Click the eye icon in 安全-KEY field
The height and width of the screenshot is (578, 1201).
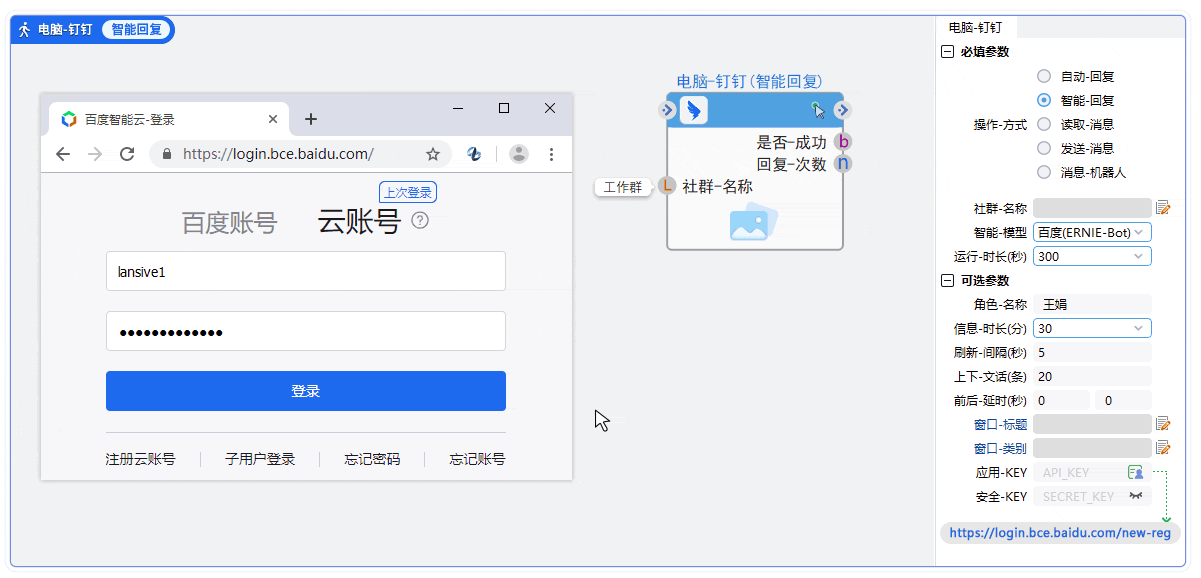click(1136, 496)
